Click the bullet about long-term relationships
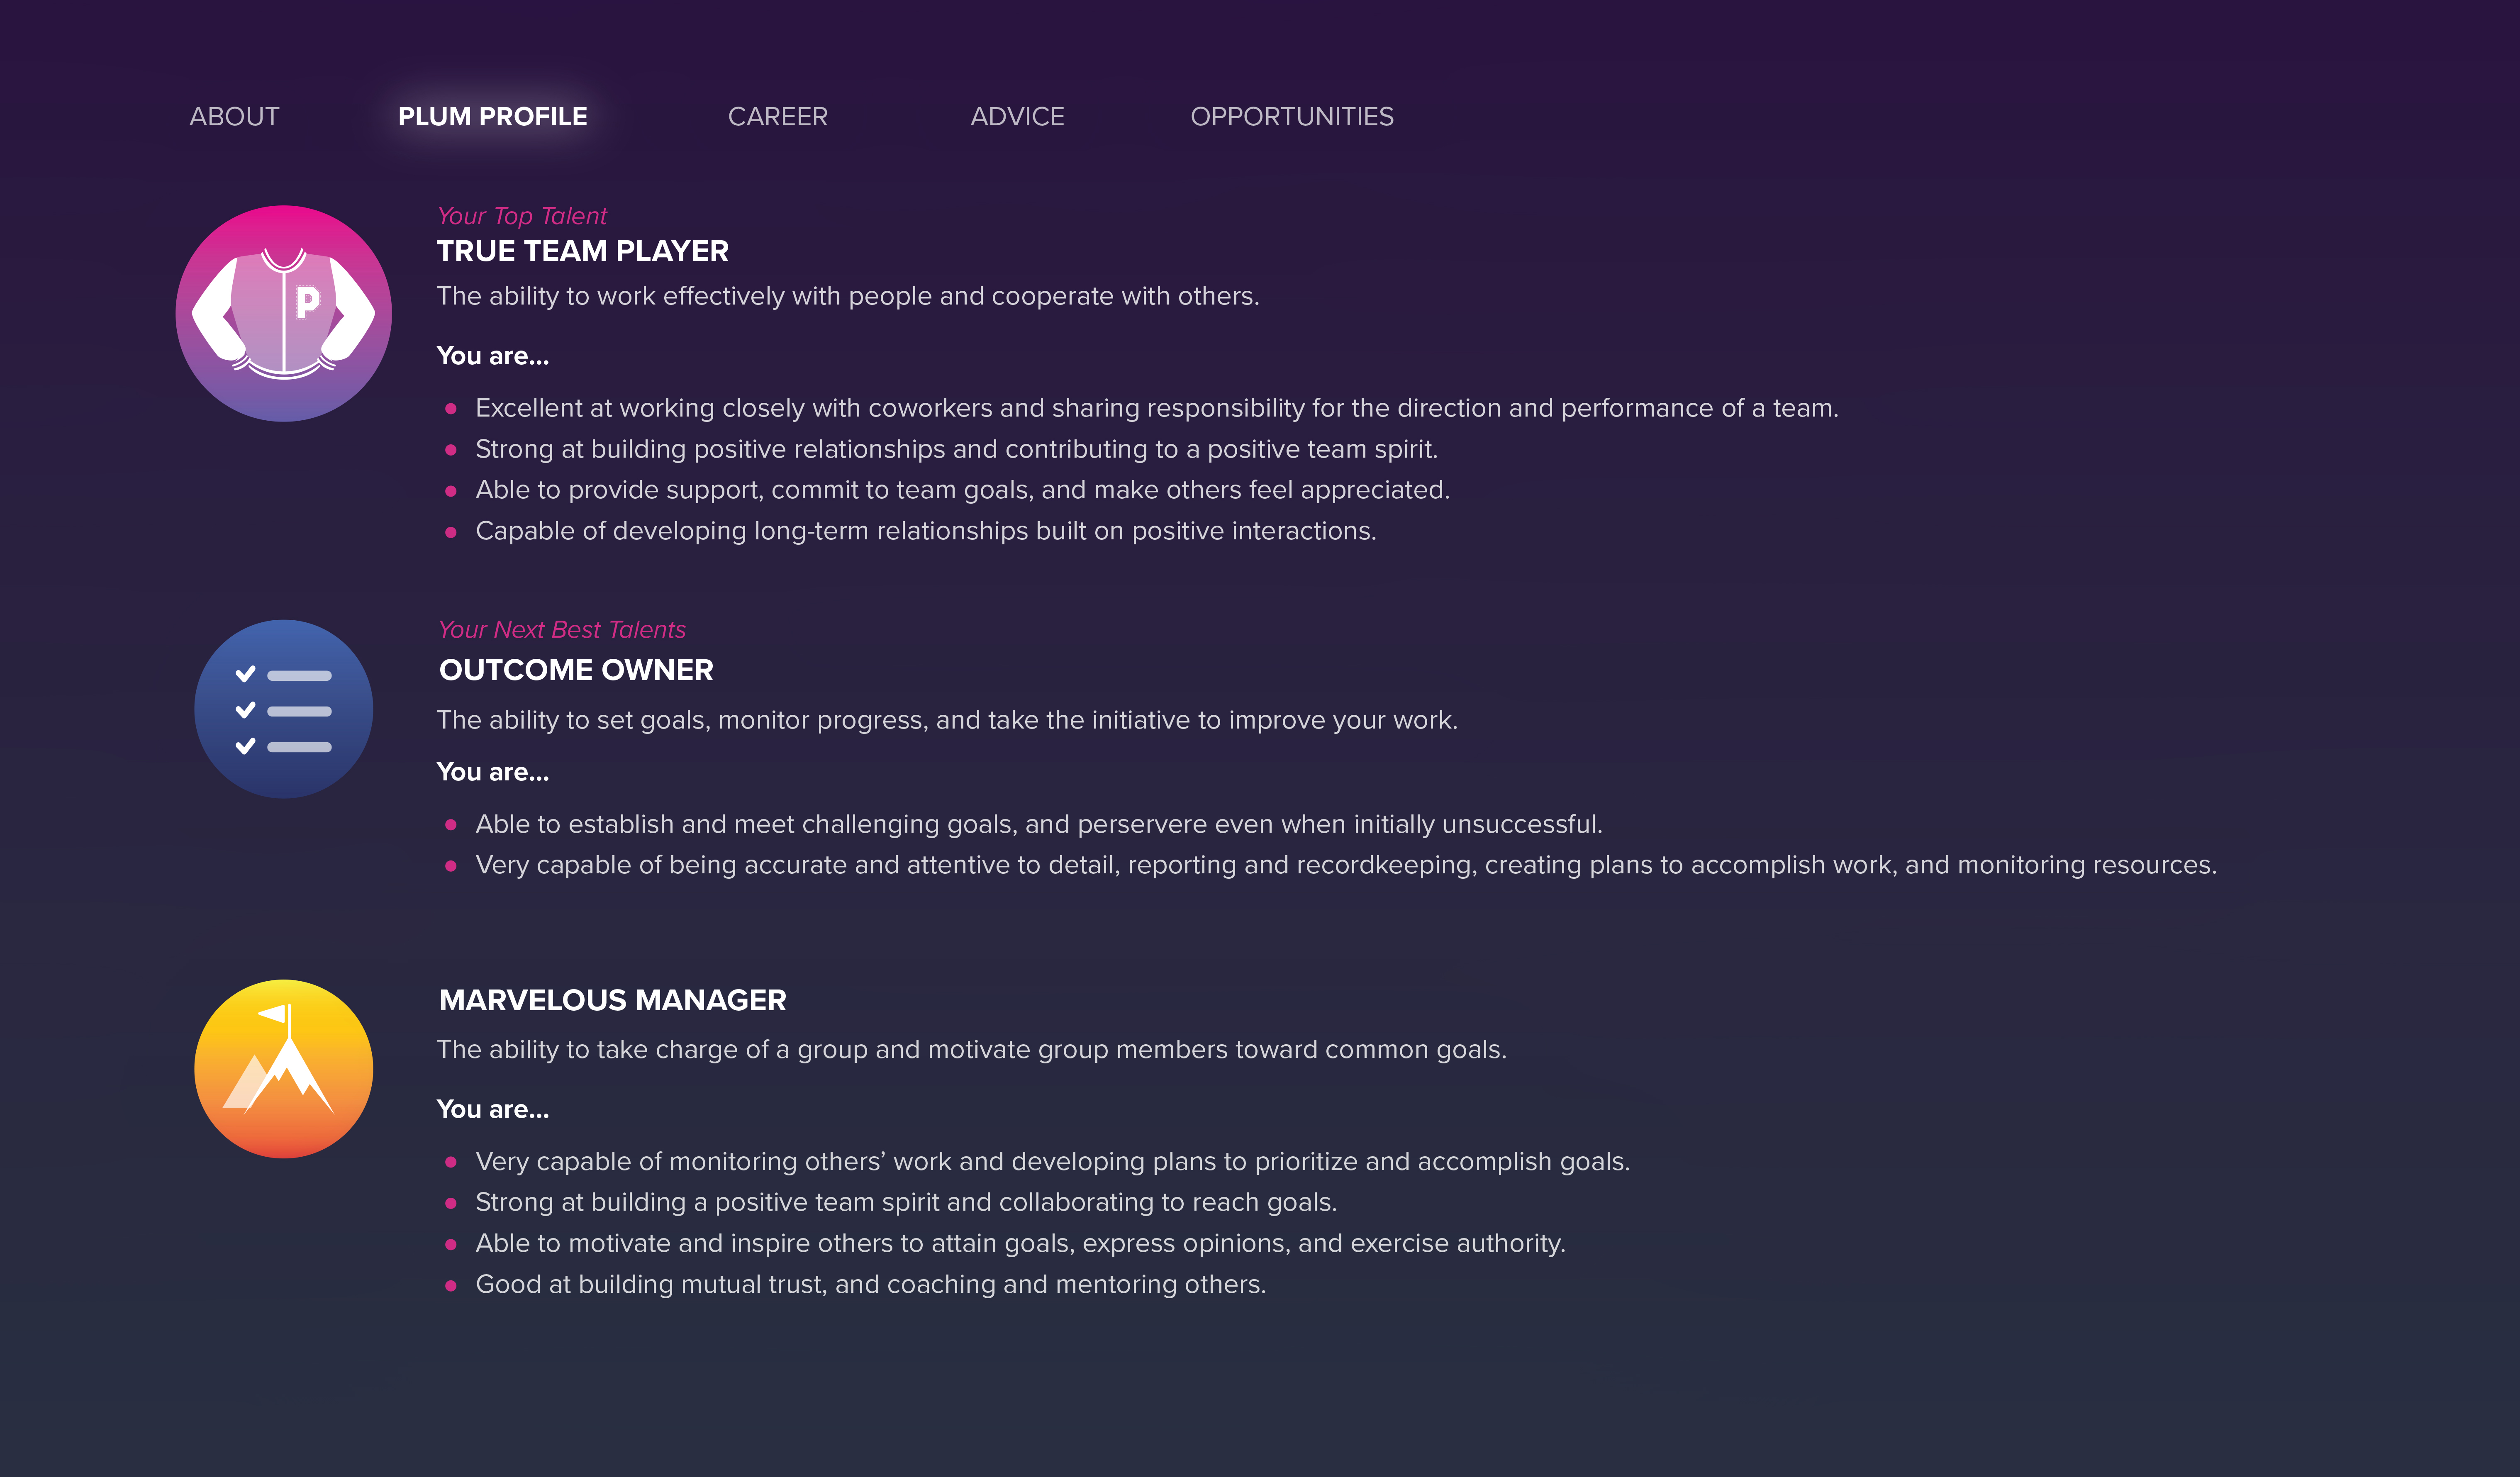Image resolution: width=2520 pixels, height=1477 pixels. coord(926,531)
